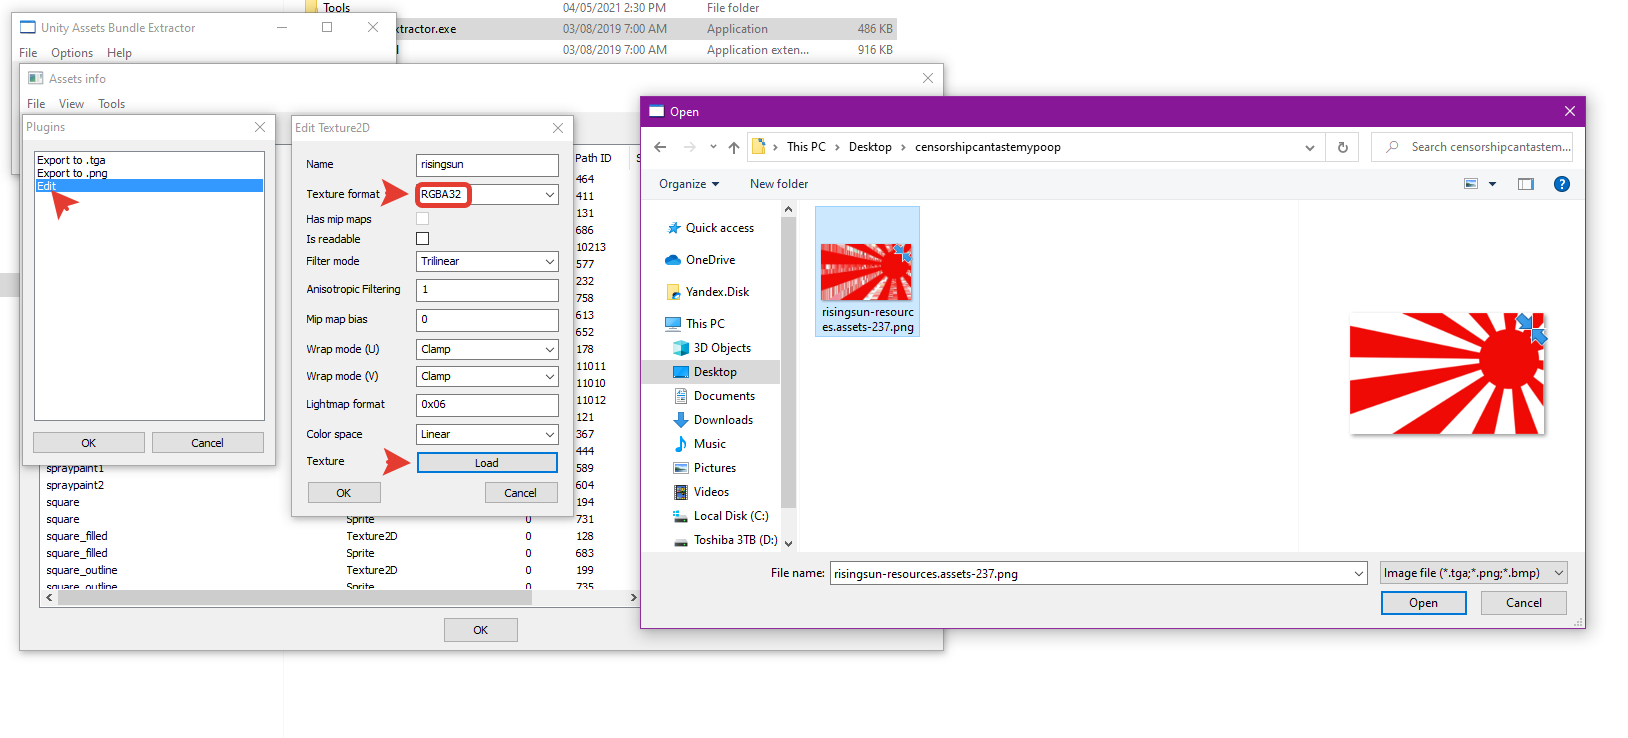Click the Name field containing risingsun
Viewport: 1628px width, 738px height.
(x=487, y=164)
